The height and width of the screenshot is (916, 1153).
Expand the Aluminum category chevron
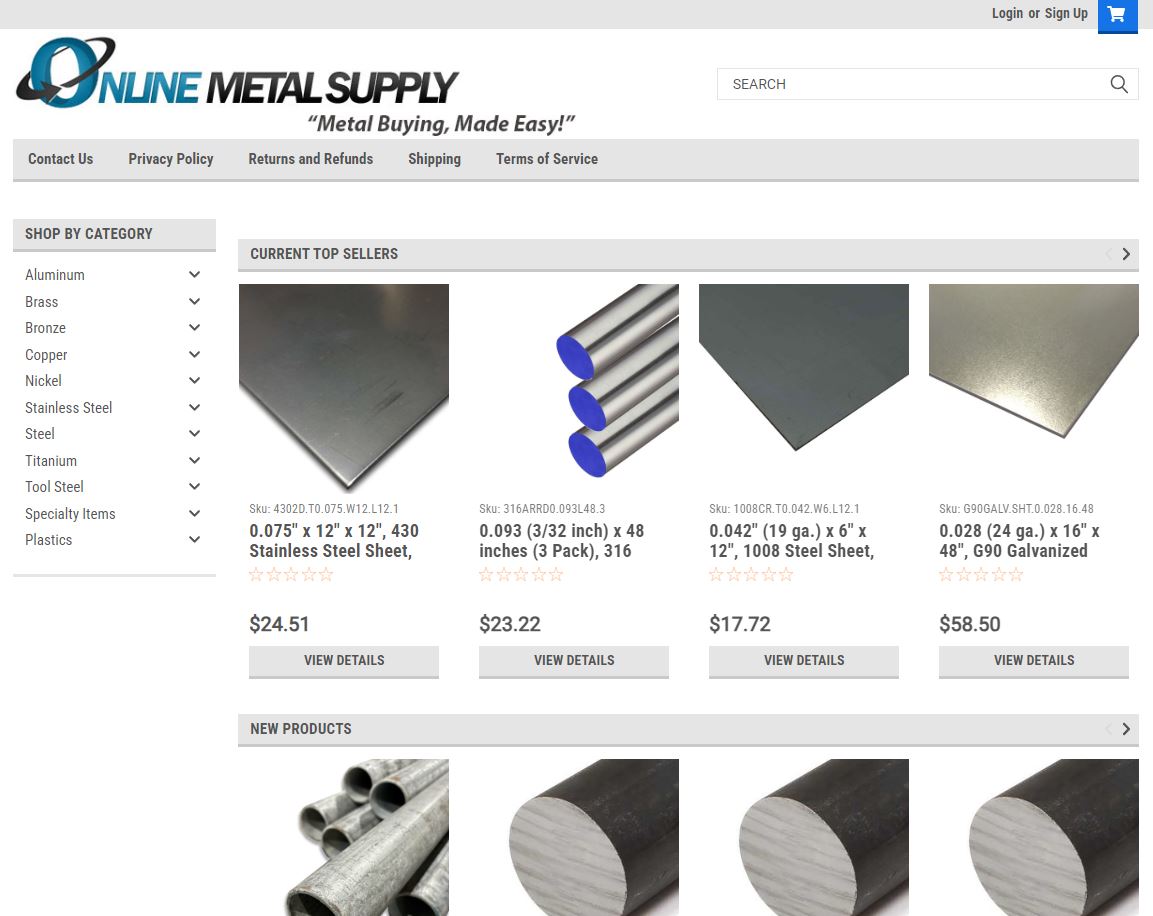(194, 274)
